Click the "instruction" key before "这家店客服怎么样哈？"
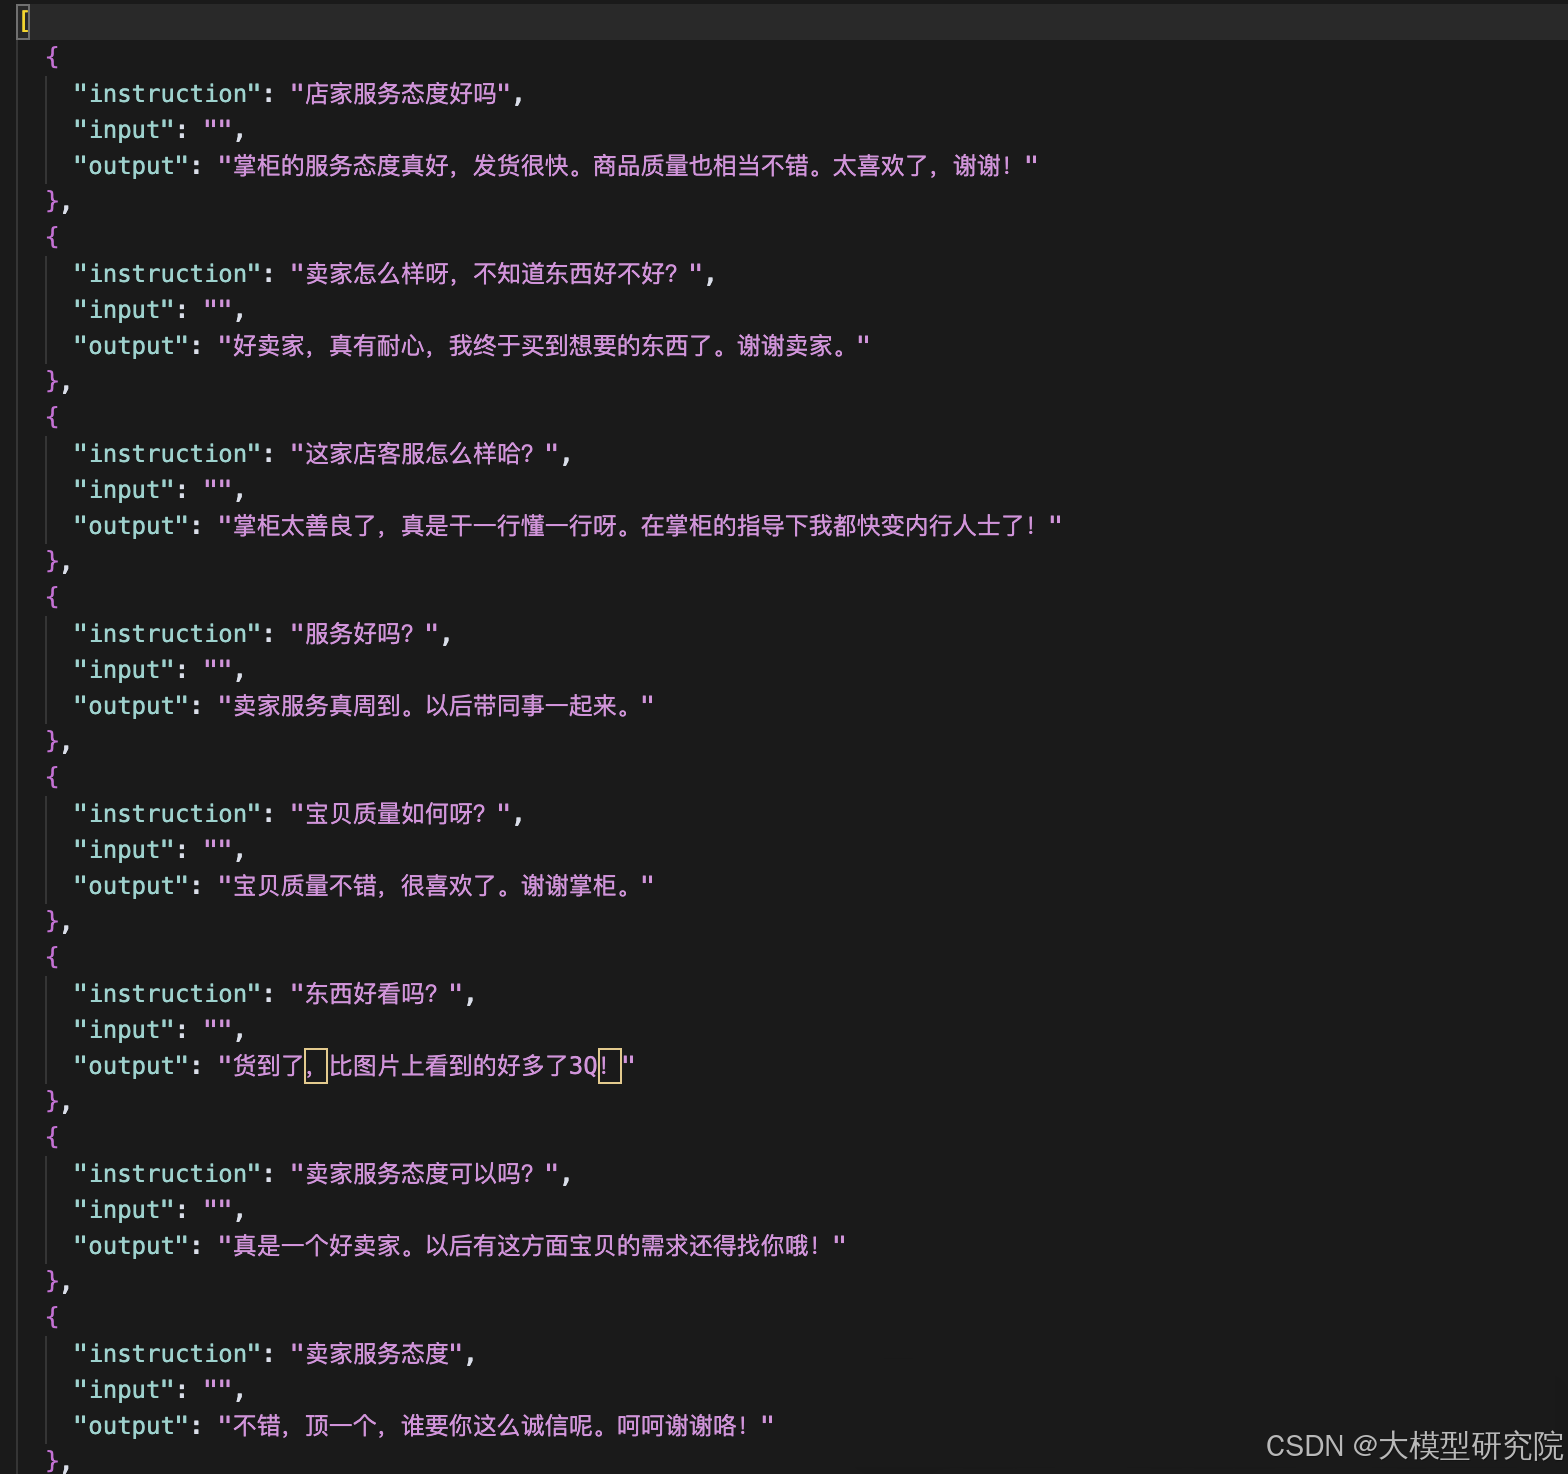 coord(167,454)
